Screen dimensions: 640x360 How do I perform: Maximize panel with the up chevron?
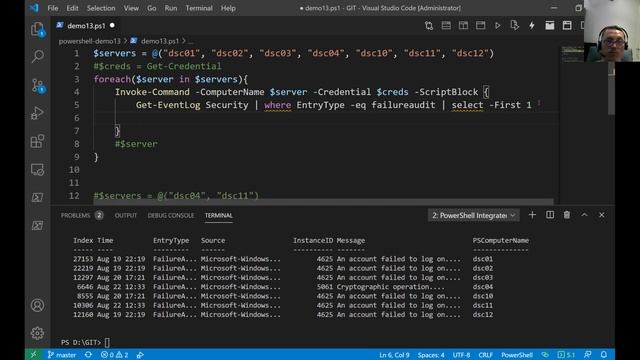584,215
